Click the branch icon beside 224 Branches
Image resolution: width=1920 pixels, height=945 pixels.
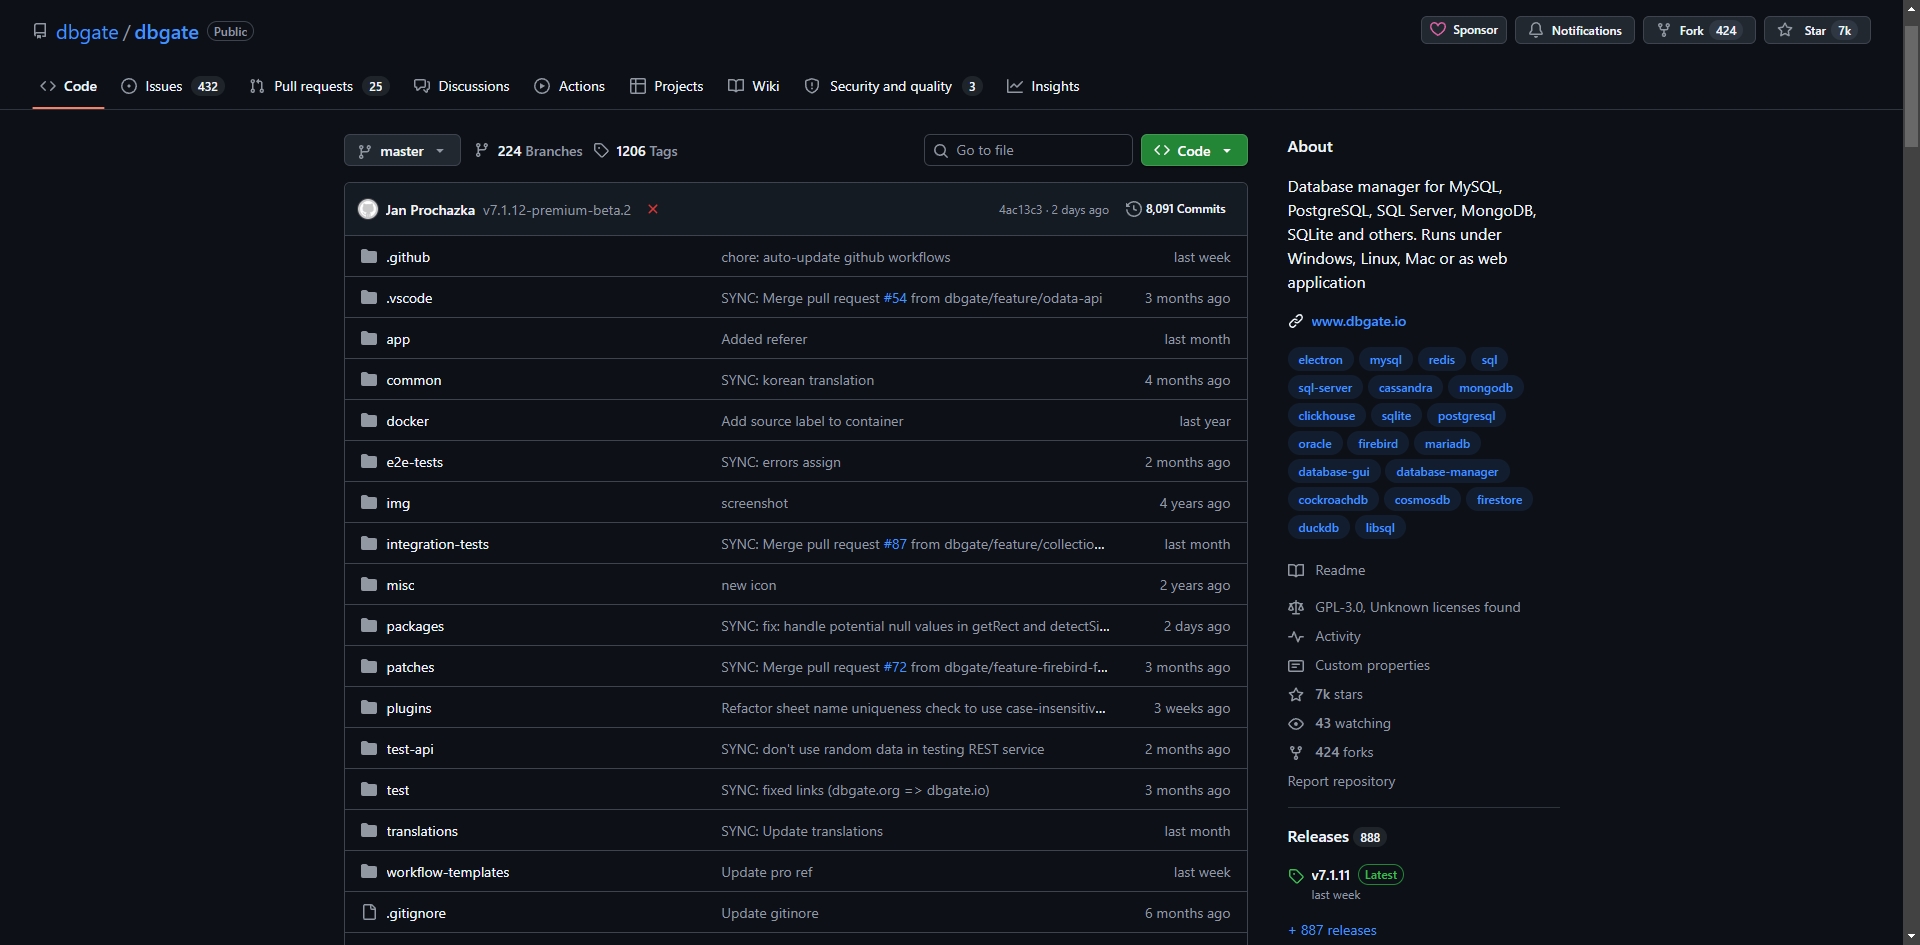[482, 150]
